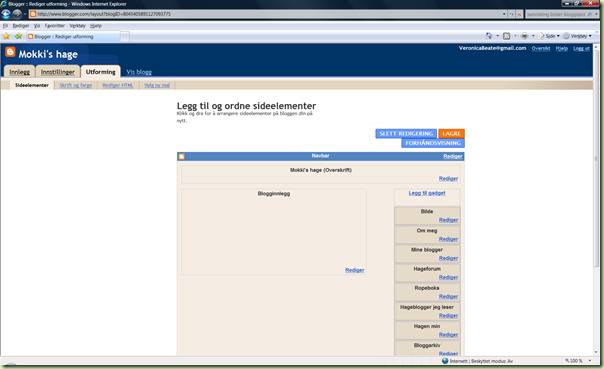This screenshot has width=604, height=369.
Task: Expand the address bar history dropdown
Action: click(x=504, y=14)
